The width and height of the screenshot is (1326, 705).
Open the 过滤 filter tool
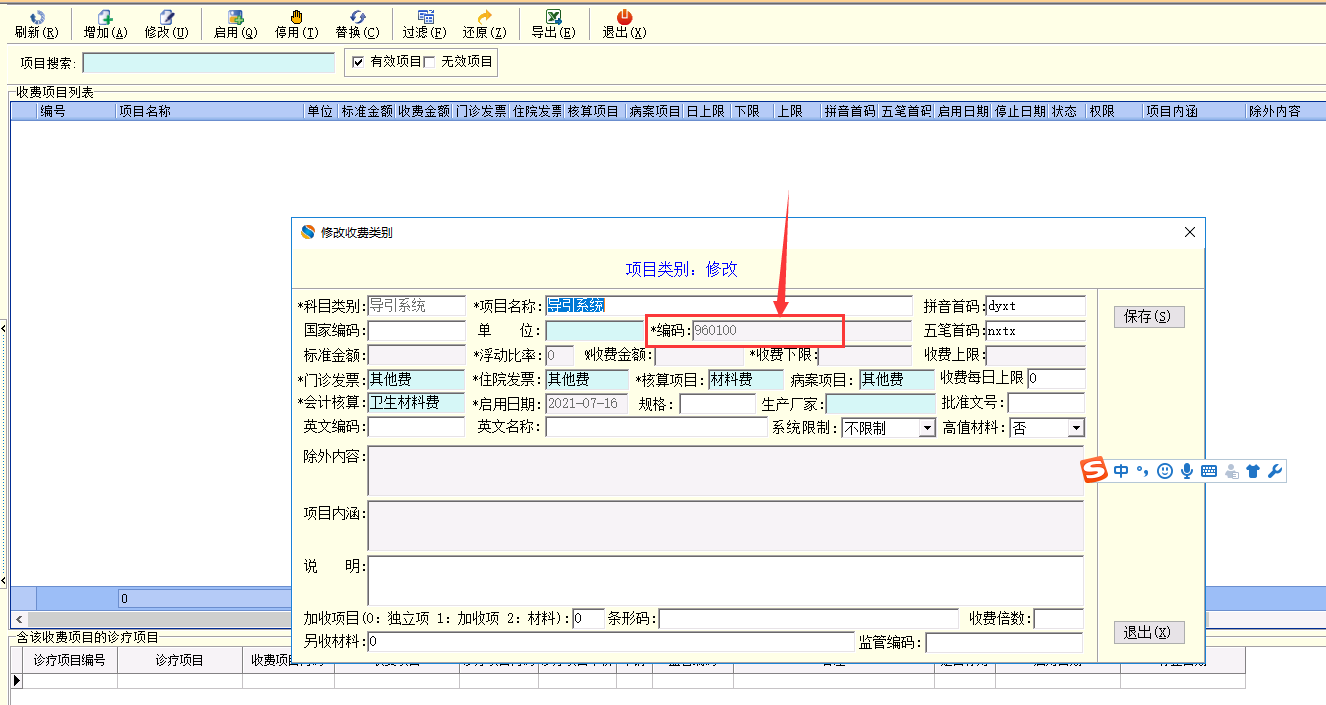tap(424, 17)
